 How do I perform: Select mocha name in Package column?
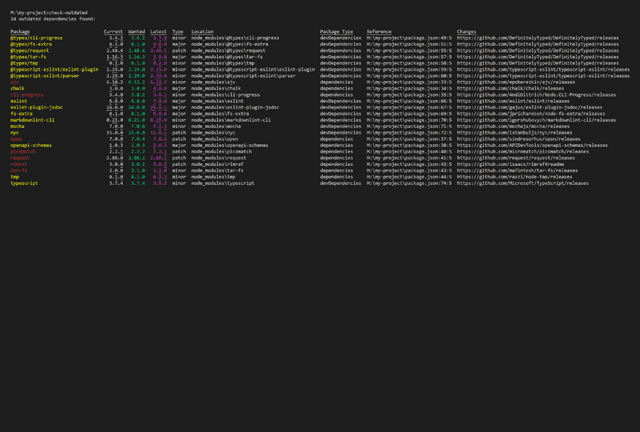[18, 127]
